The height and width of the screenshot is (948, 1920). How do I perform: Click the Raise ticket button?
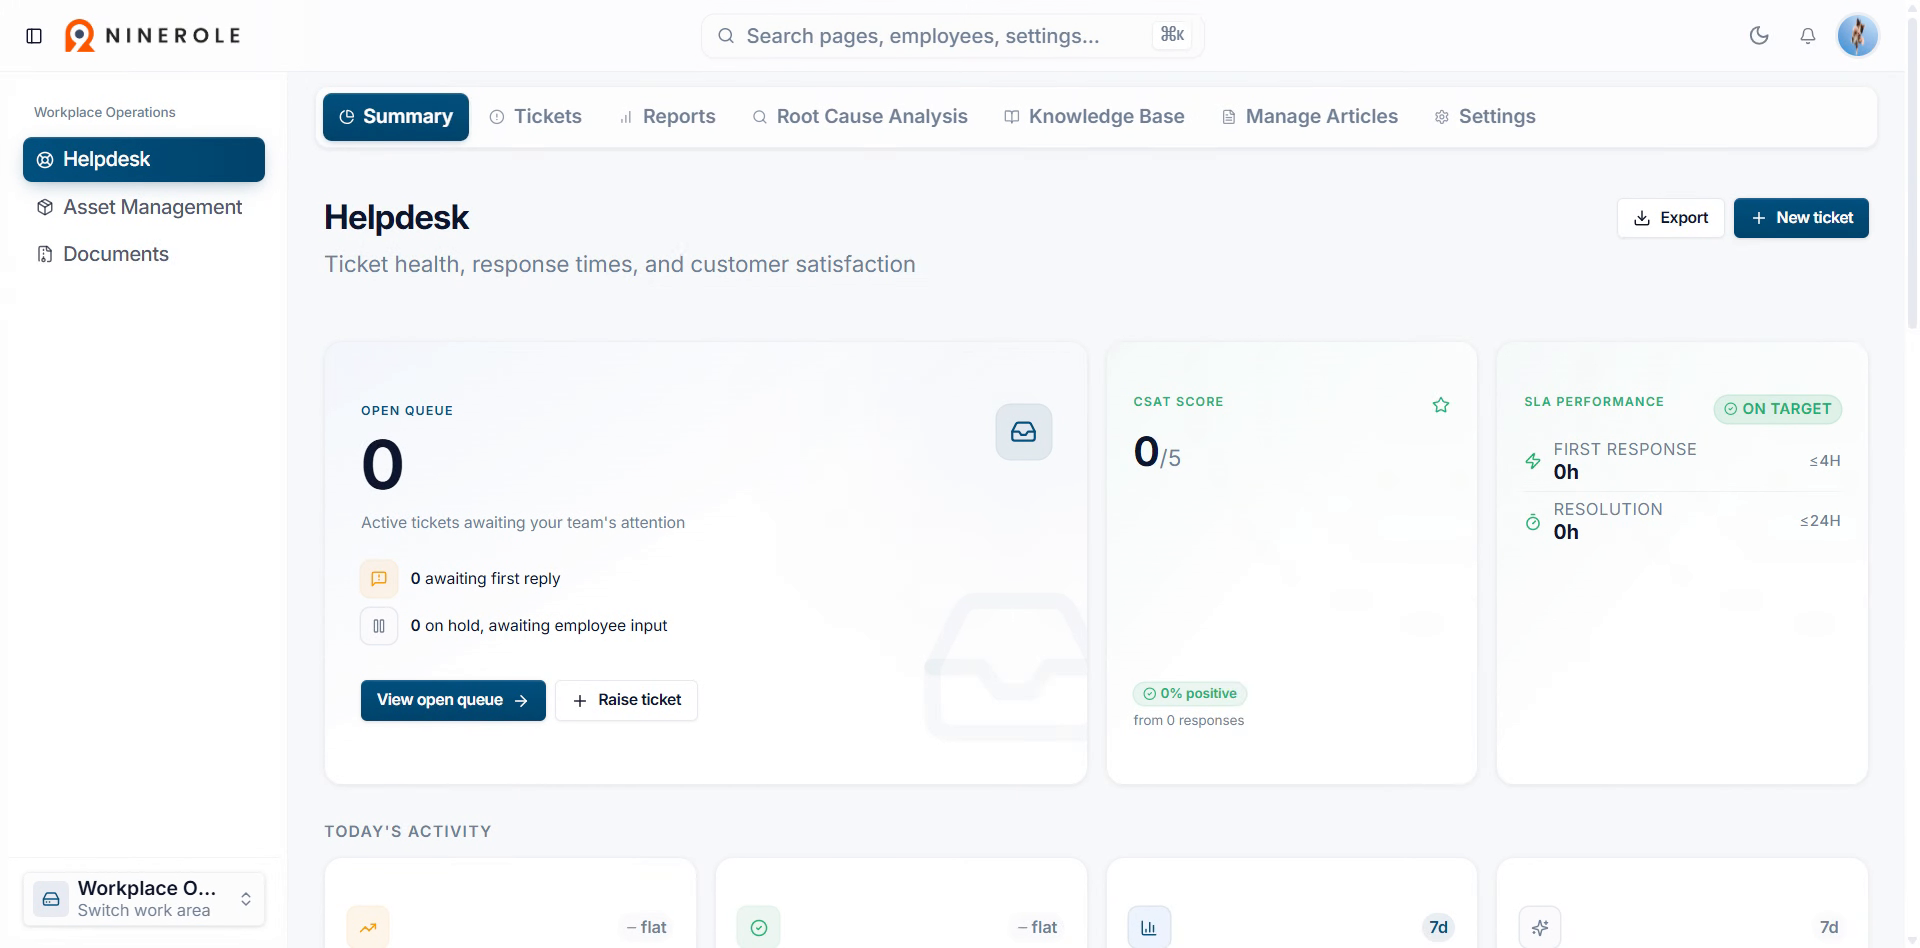click(x=627, y=700)
